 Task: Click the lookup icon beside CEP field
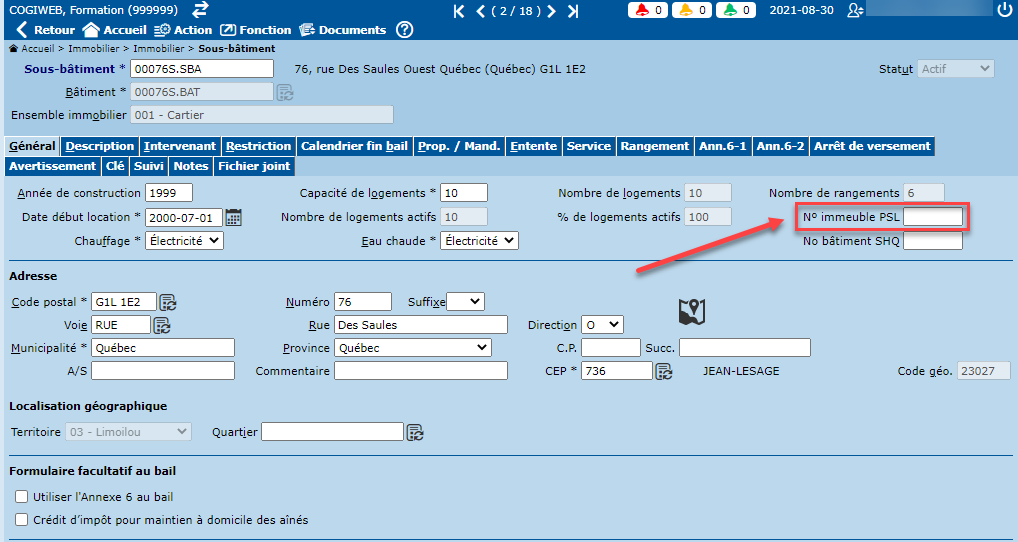point(663,371)
